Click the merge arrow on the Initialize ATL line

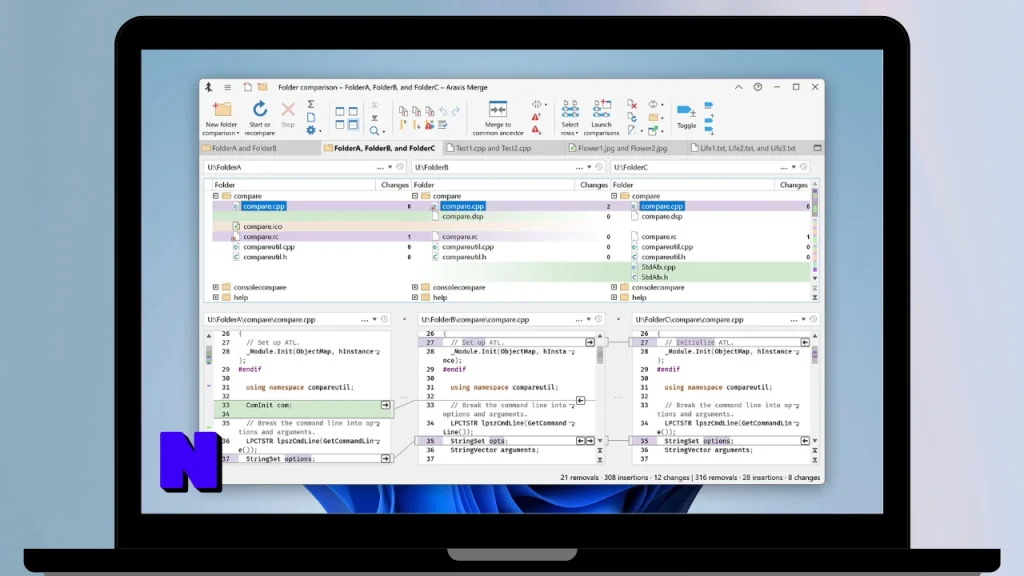[805, 342]
